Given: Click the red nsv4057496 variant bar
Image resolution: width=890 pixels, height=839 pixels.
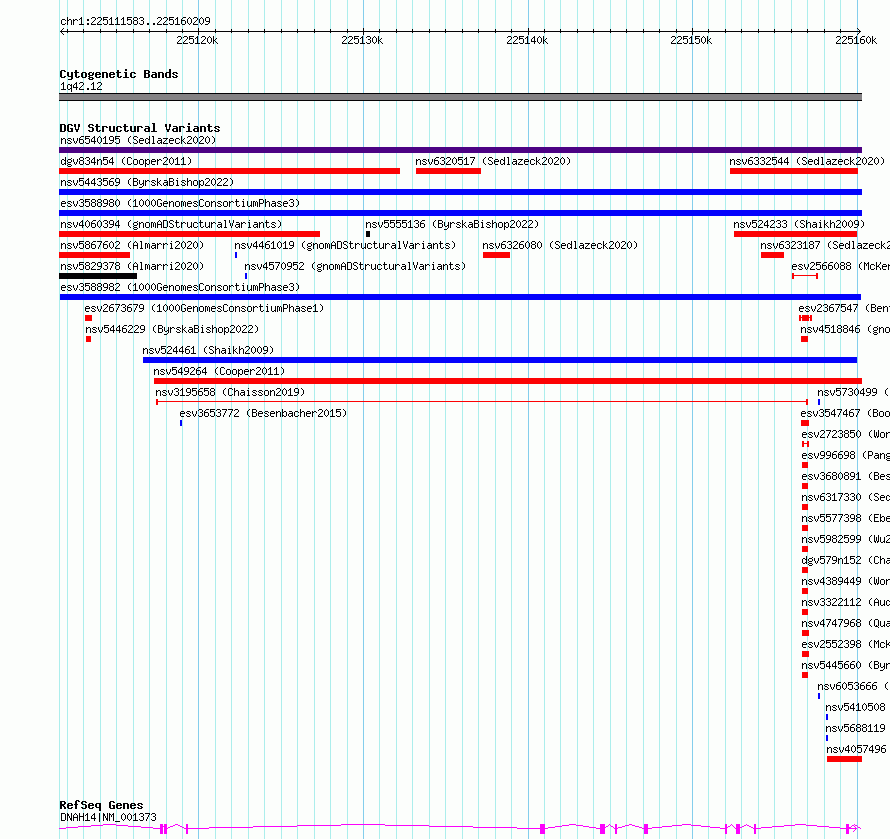Looking at the screenshot, I should (x=844, y=759).
